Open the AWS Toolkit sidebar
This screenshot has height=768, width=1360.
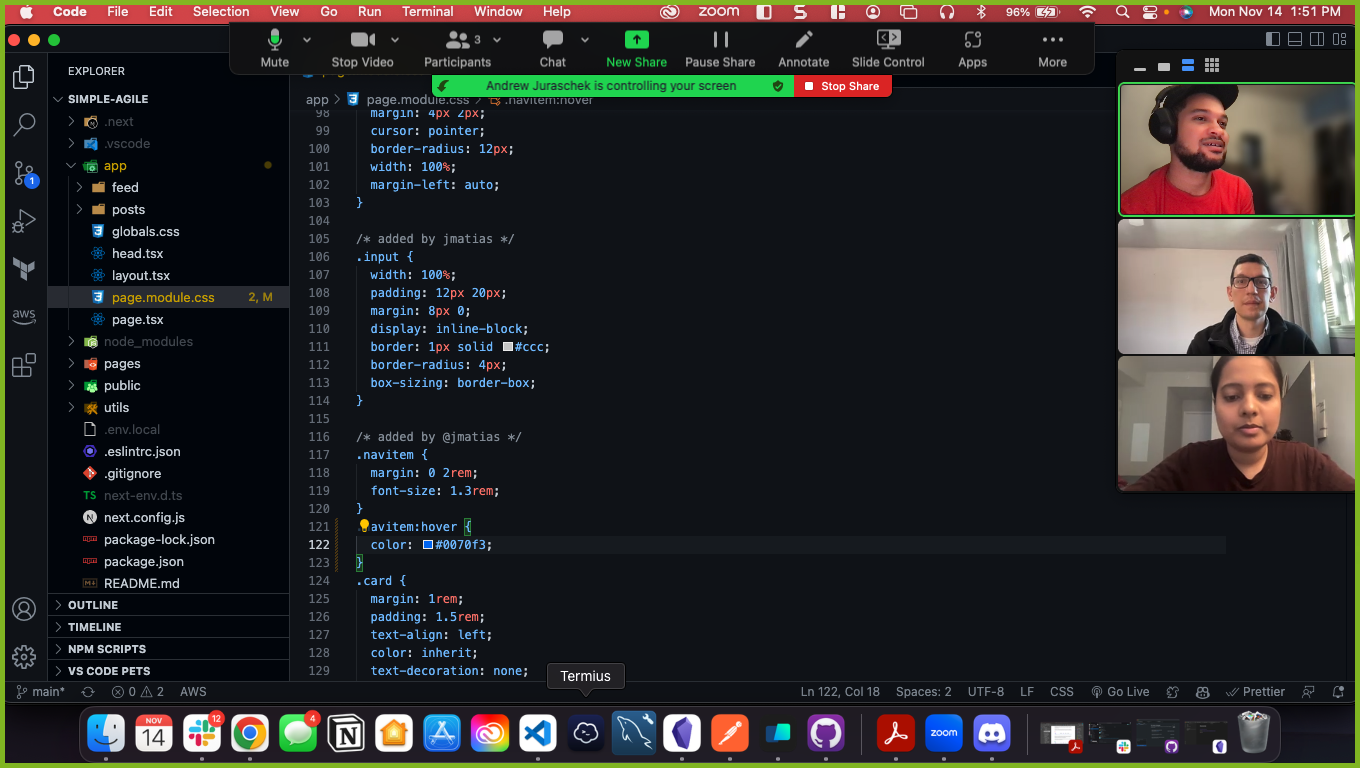point(24,316)
